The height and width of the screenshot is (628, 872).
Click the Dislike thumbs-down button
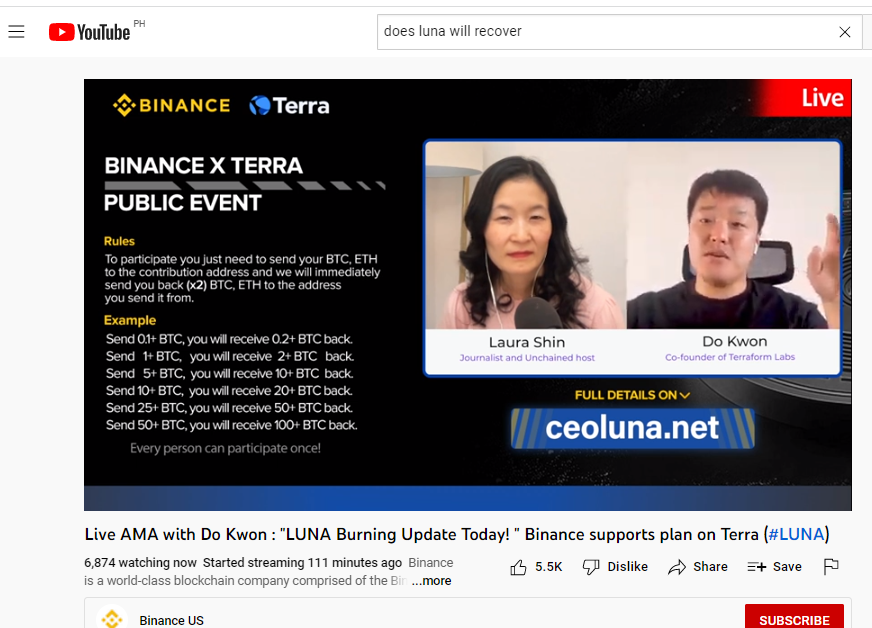(615, 567)
